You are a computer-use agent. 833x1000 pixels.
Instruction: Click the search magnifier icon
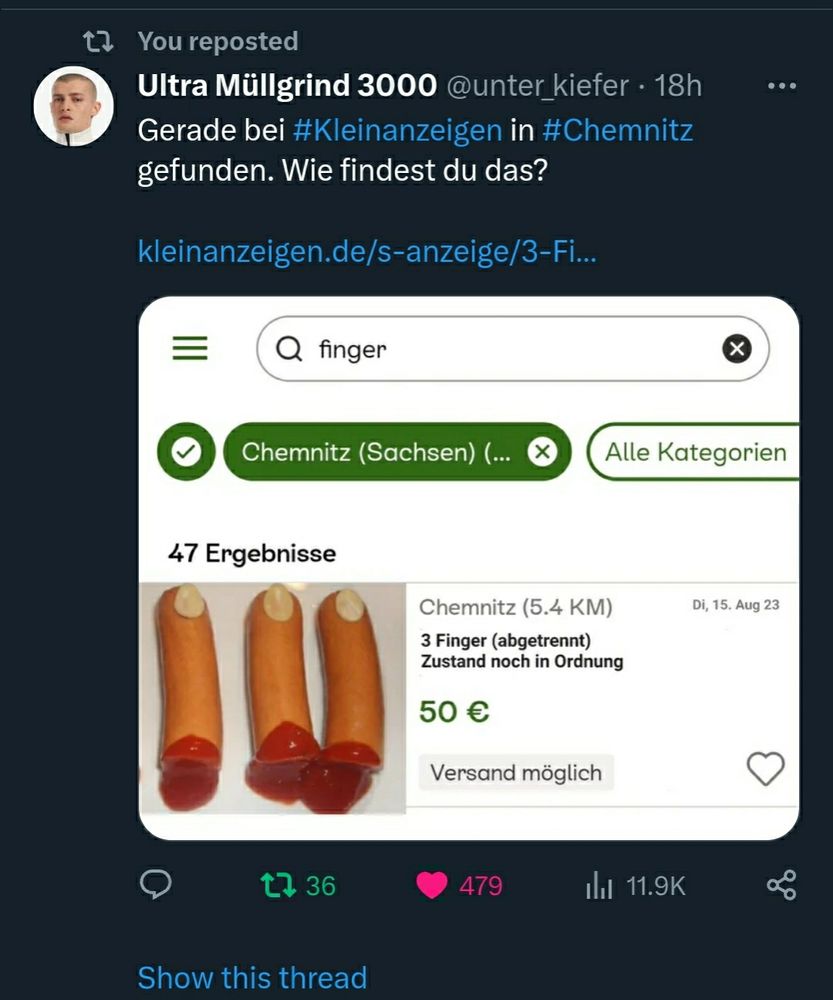coord(289,349)
